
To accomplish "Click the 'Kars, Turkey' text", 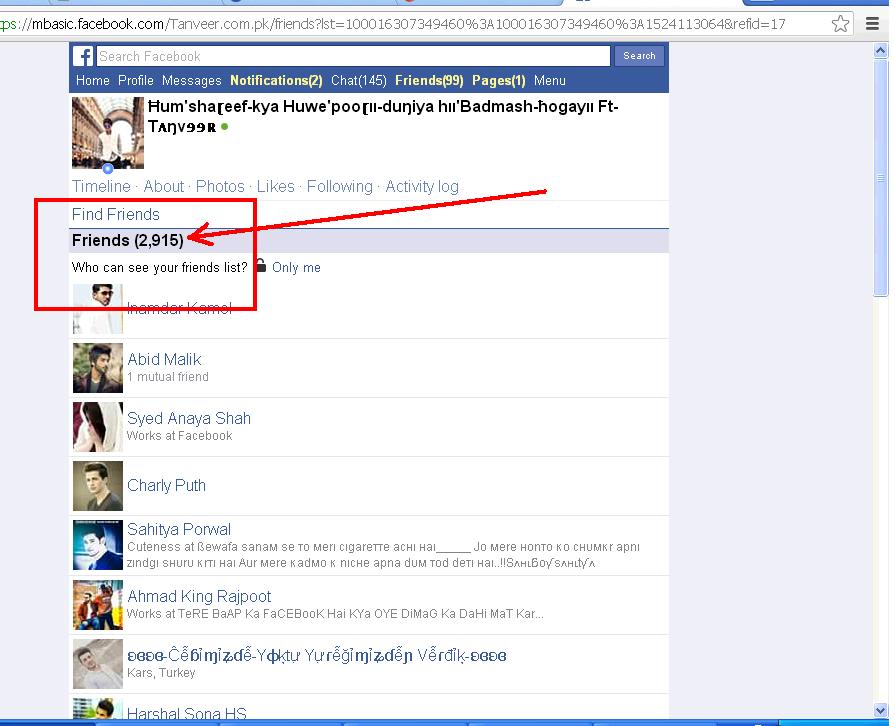I will pos(161,673).
